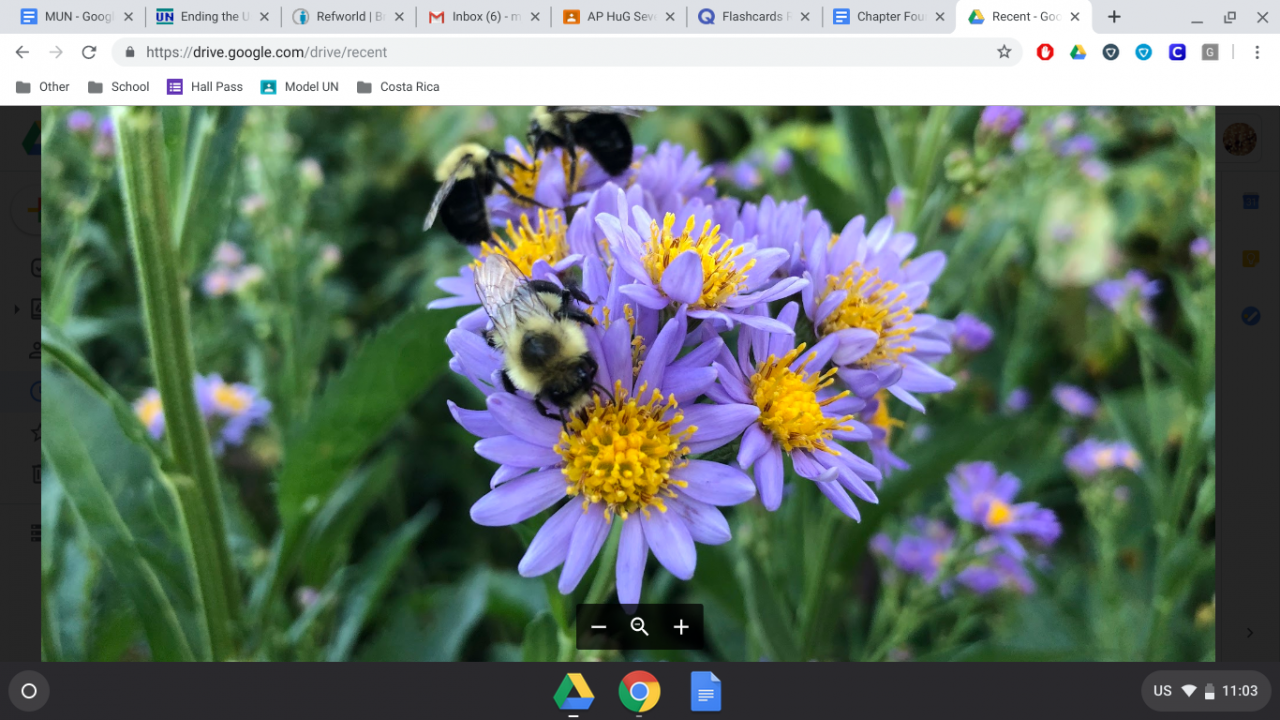Switch to the Ending the U tab
This screenshot has height=720, width=1280.
click(210, 17)
